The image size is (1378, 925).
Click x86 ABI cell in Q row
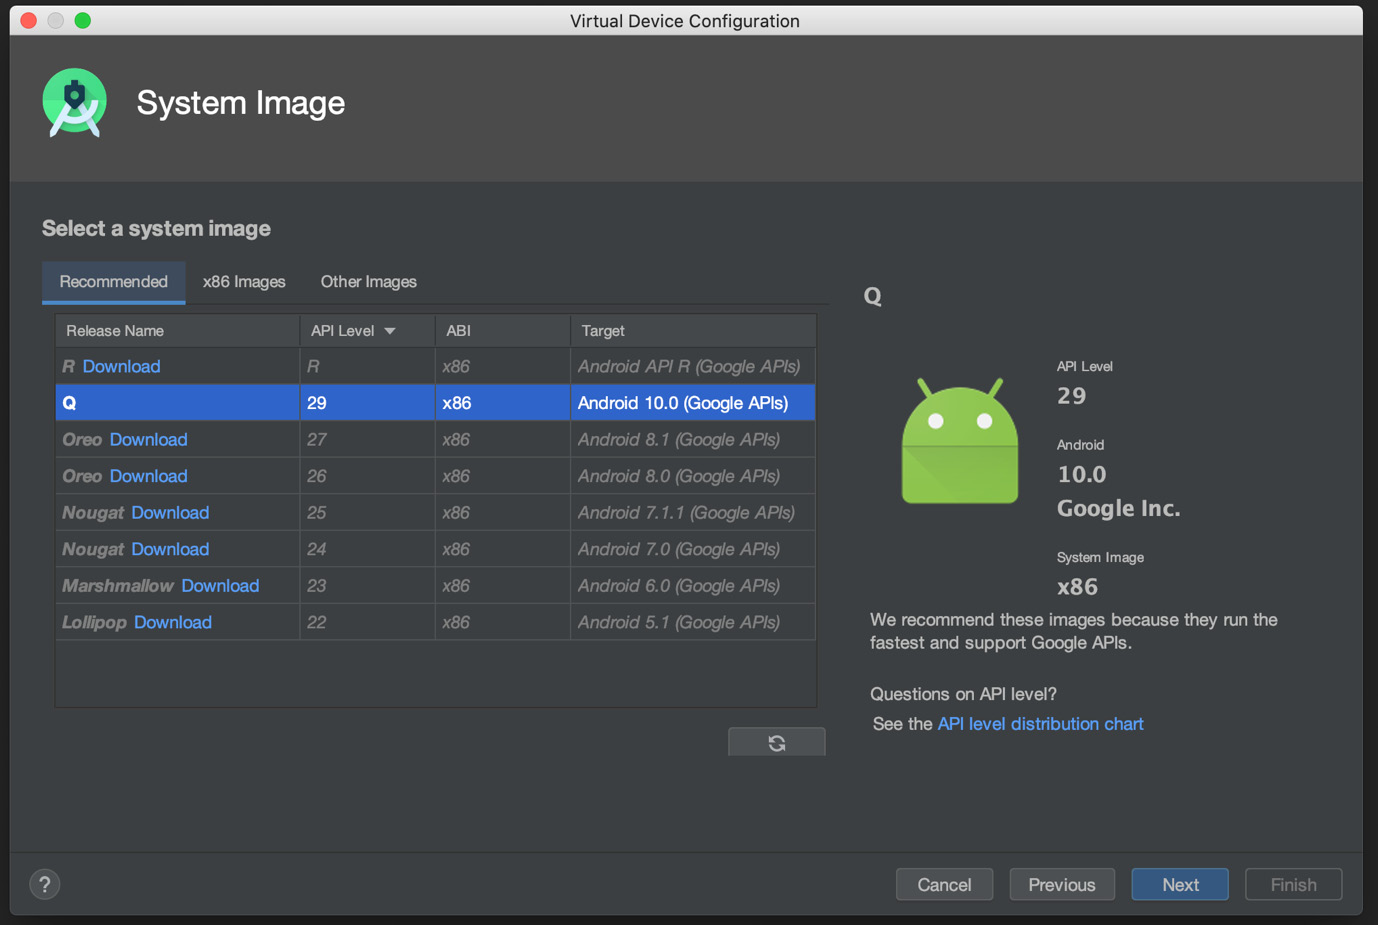coord(502,403)
